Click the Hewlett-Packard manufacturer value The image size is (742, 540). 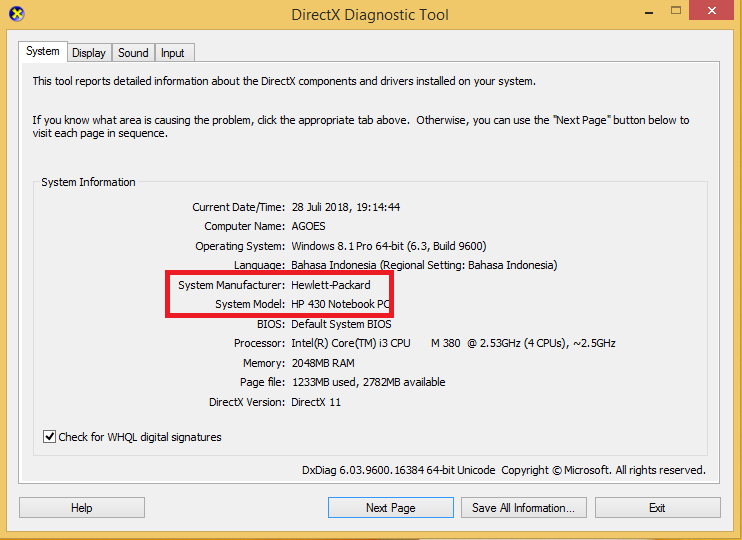click(331, 285)
